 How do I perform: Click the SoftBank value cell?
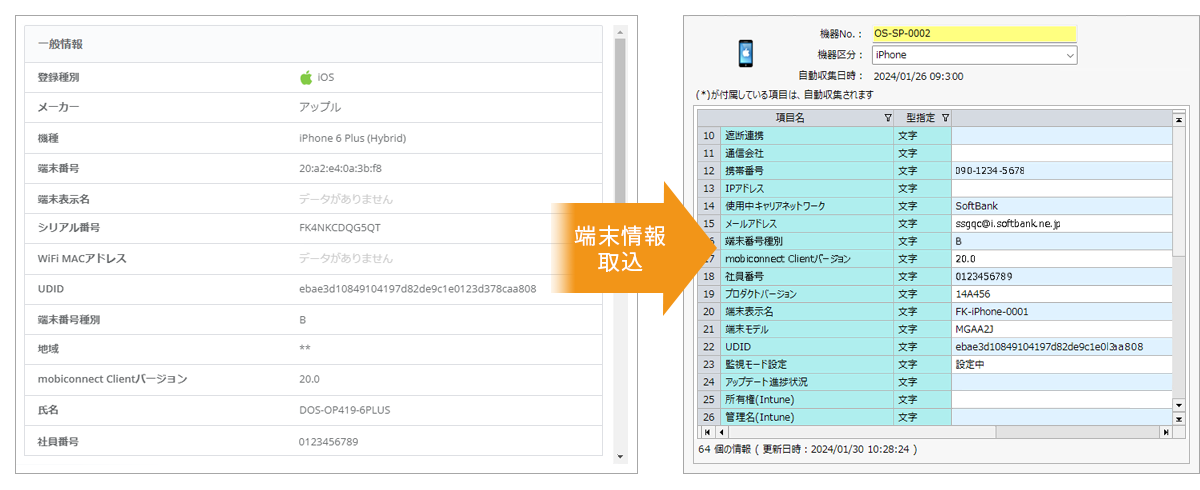tap(1061, 206)
